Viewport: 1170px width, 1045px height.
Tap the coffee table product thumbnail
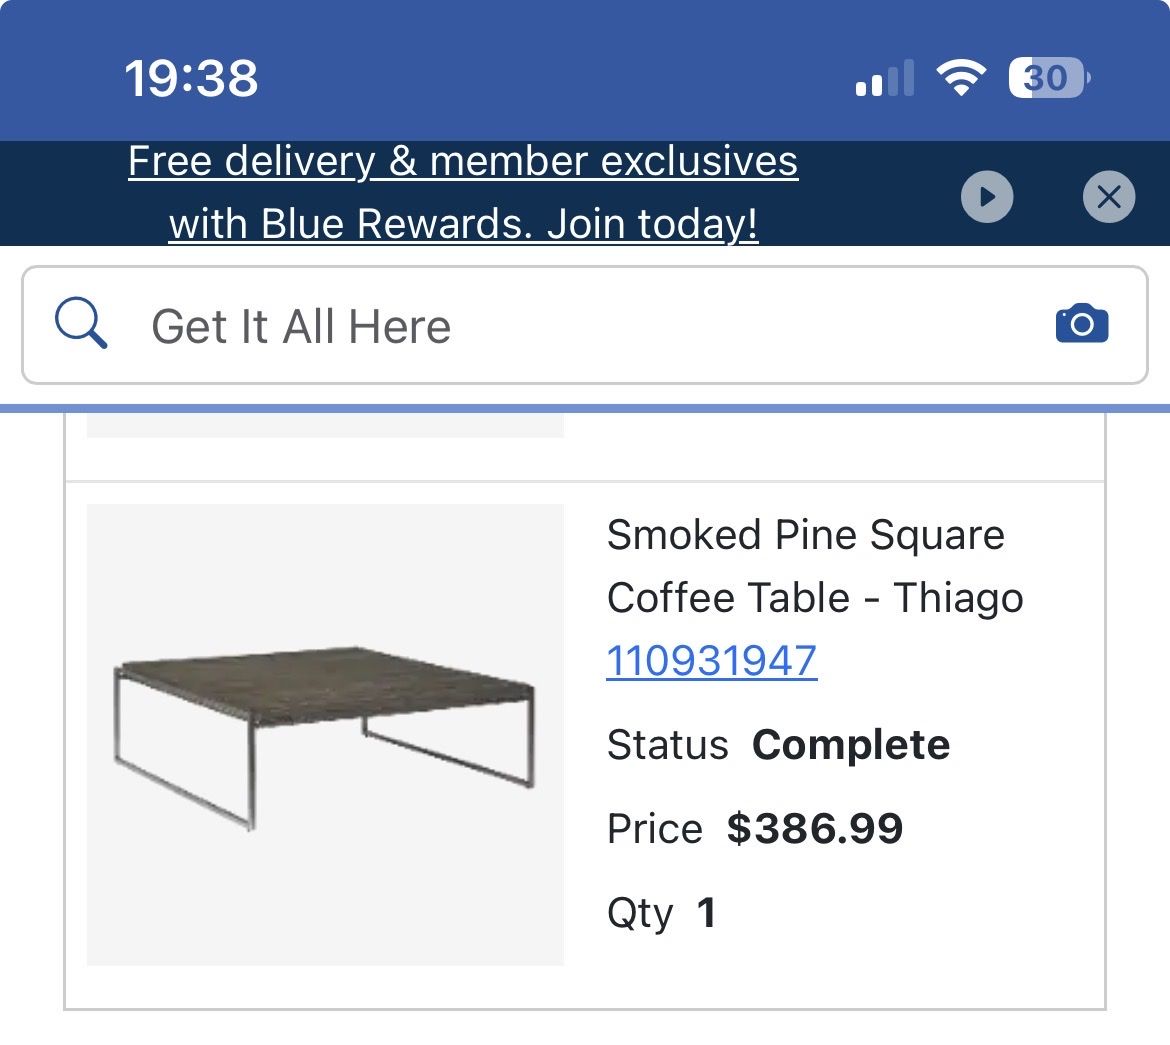point(324,735)
